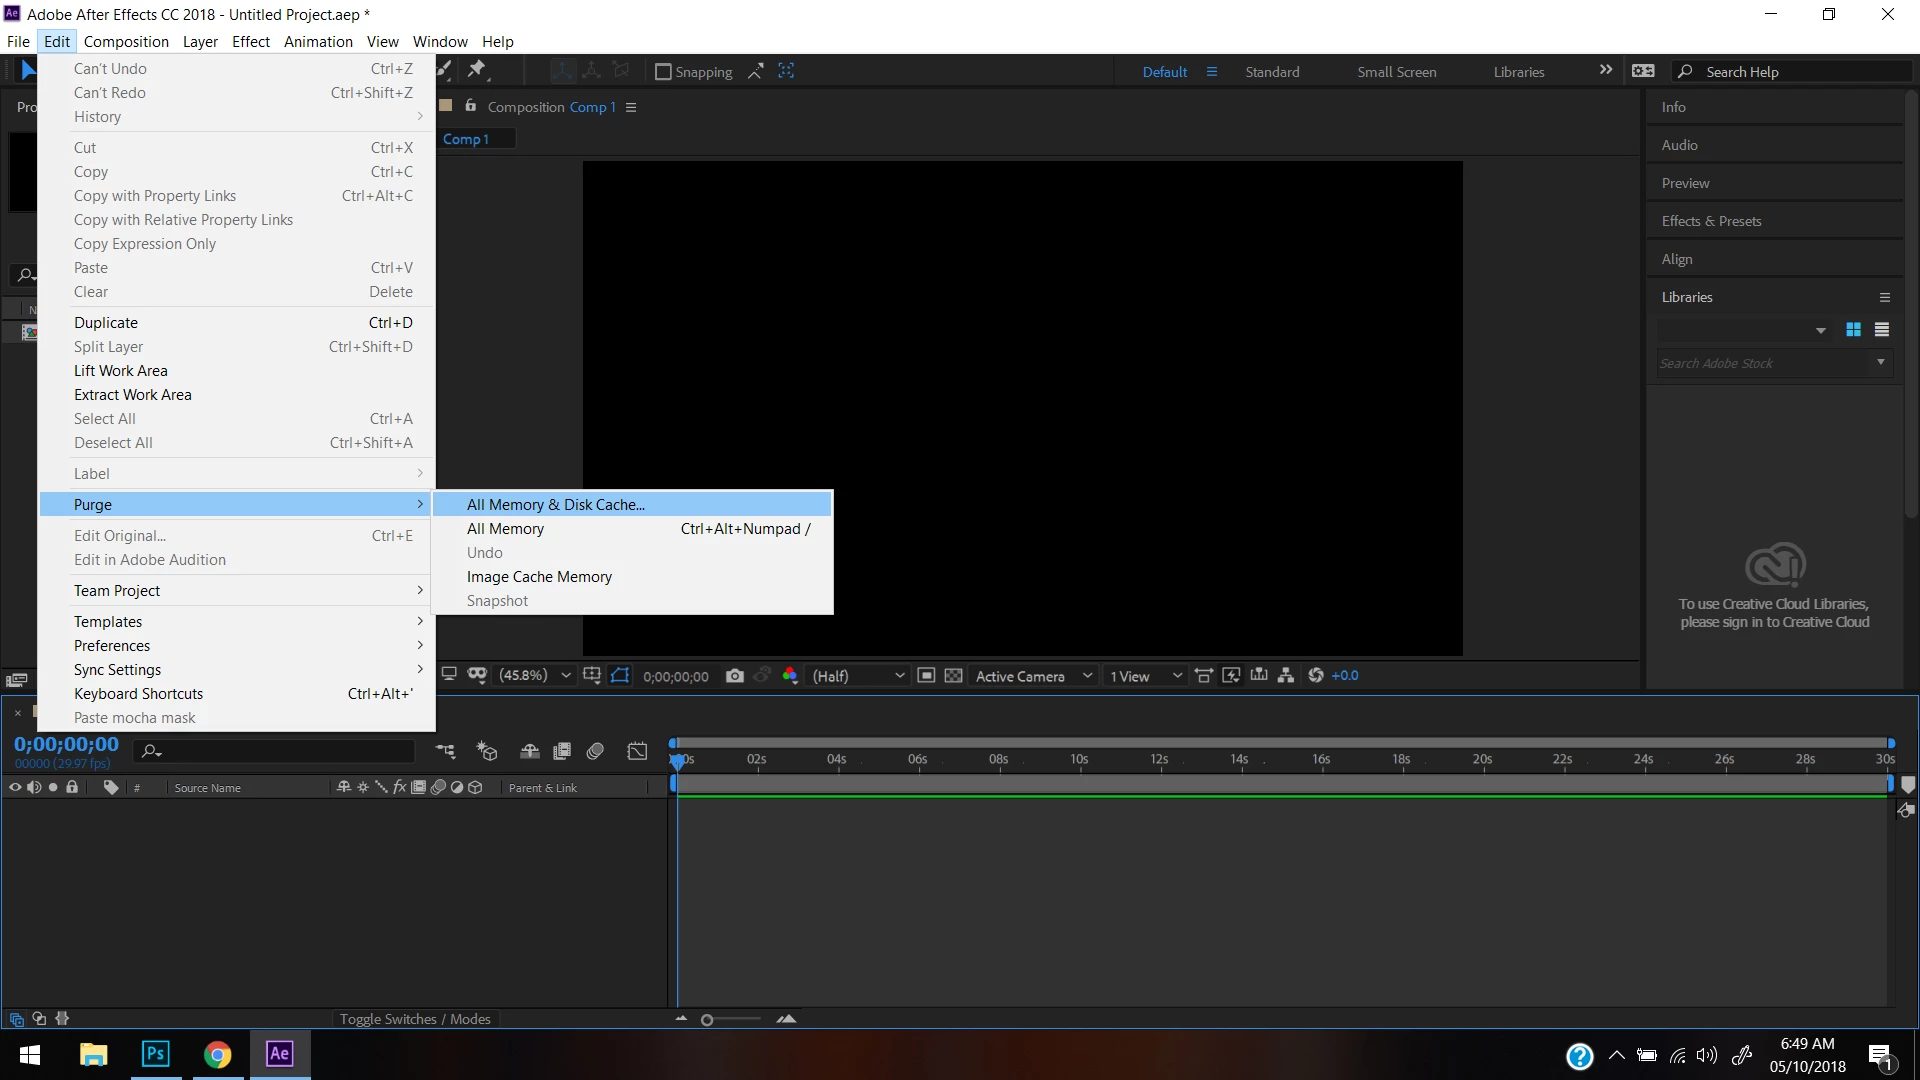Click the Motion Blur enable icon in timeline
Viewport: 1920px width, 1080px height.
(x=595, y=751)
